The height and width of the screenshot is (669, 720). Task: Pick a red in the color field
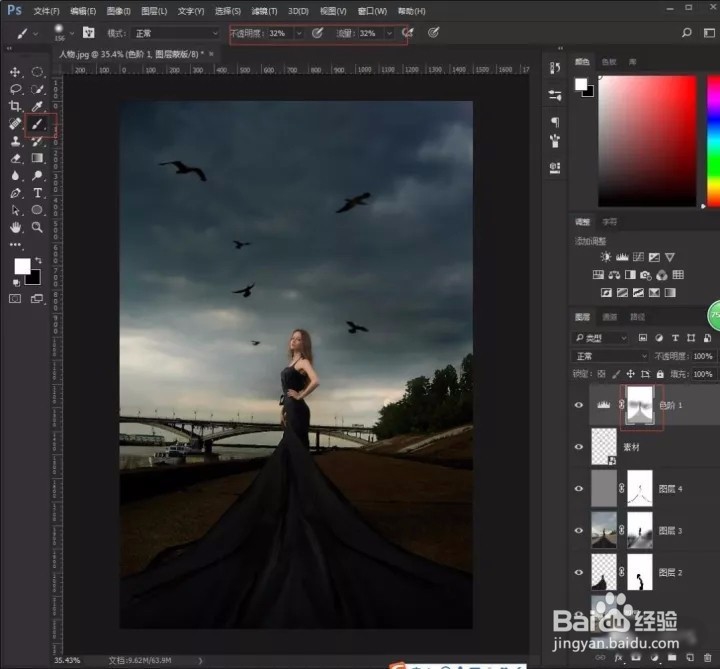coord(647,141)
